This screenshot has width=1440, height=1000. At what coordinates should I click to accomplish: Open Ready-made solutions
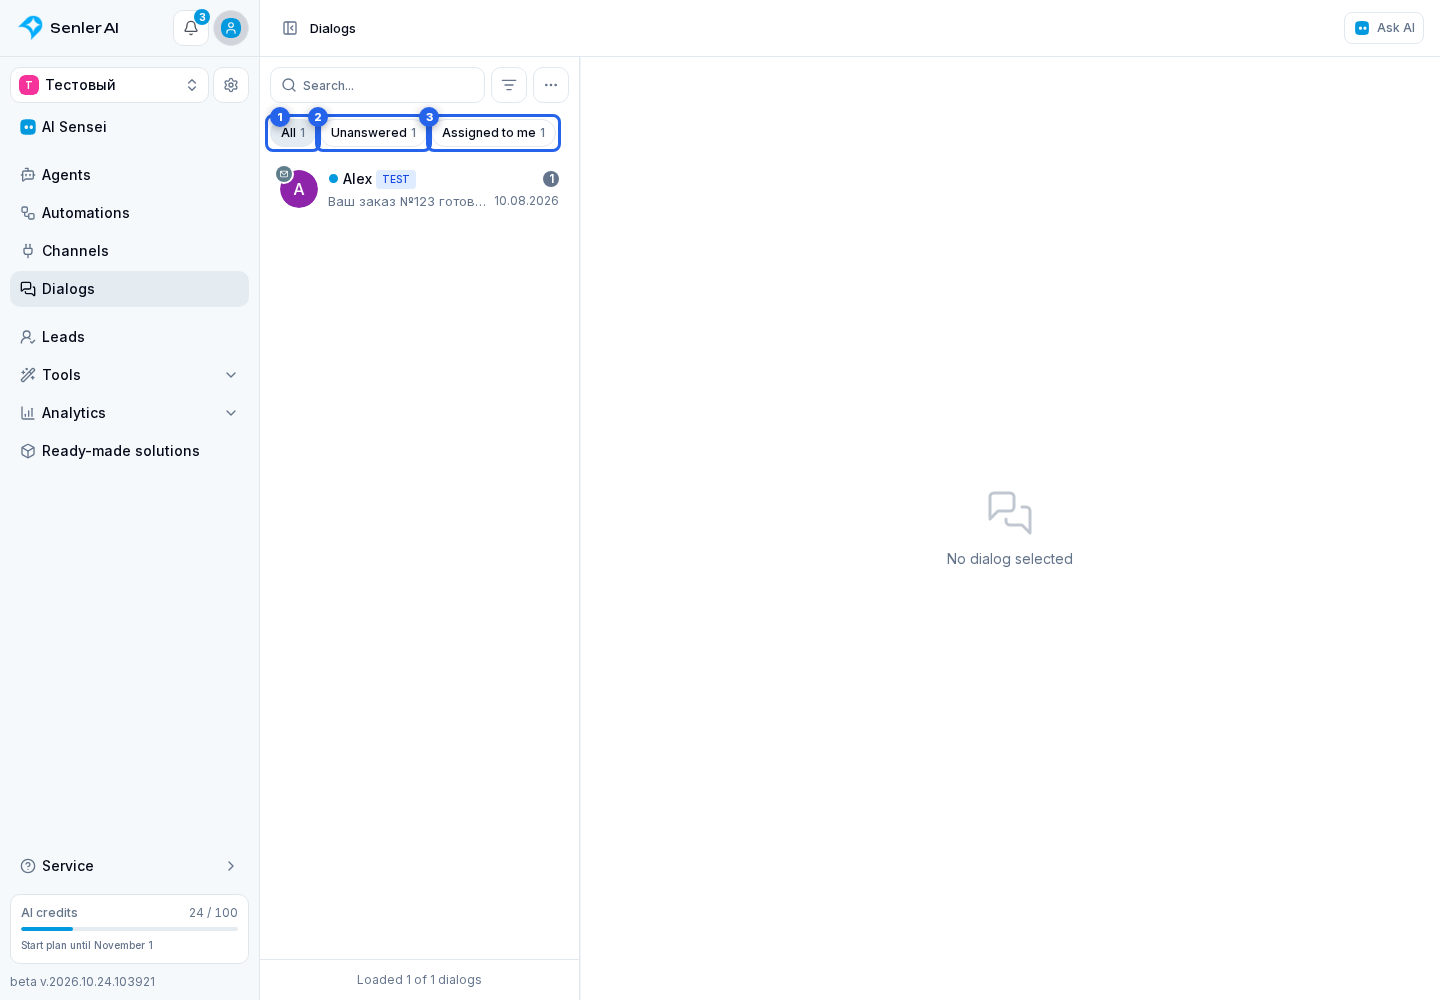[130, 451]
